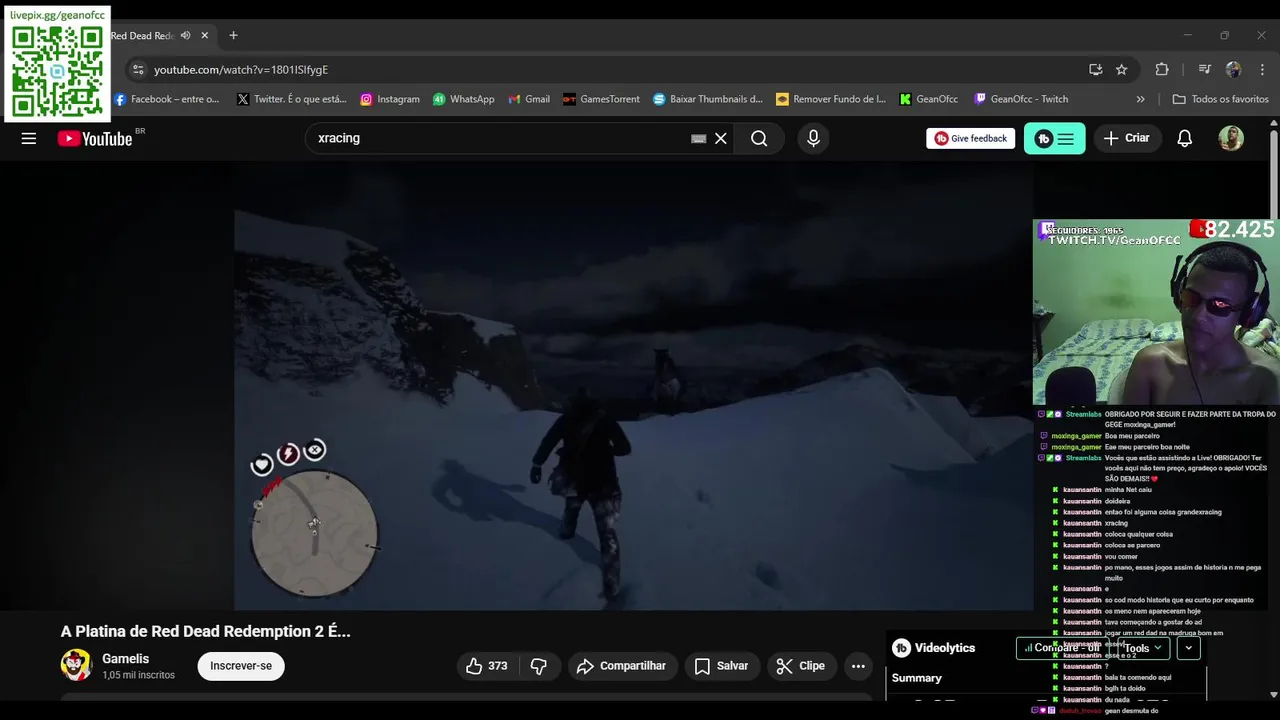The image size is (1280, 720).
Task: Open the on-screen keyboard in search box
Action: 699,138
